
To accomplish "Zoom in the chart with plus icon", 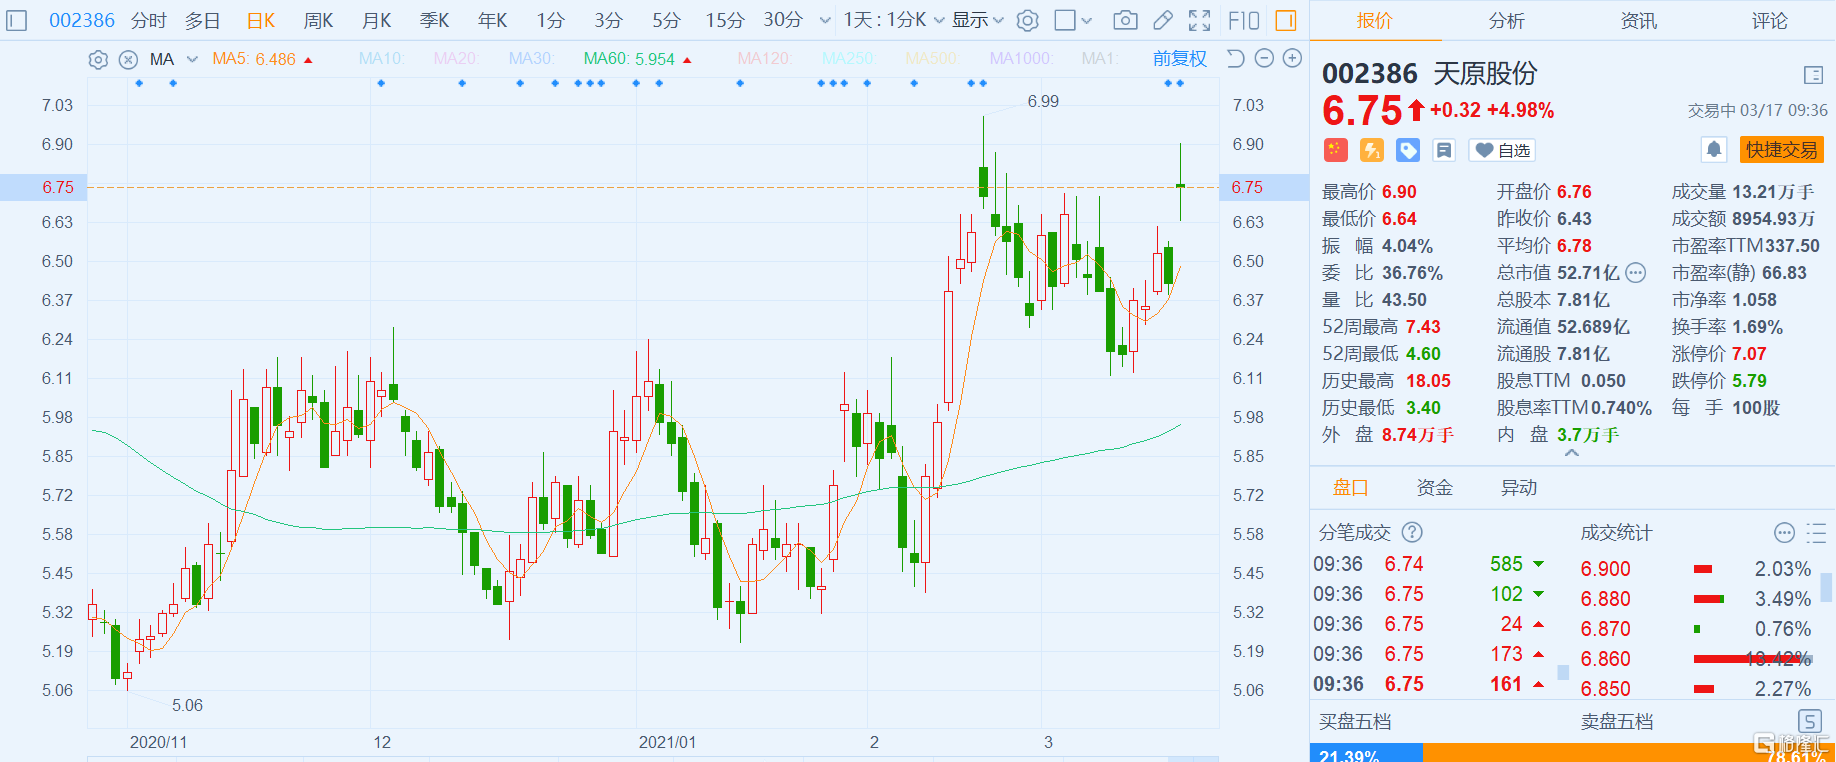I will click(x=1292, y=58).
